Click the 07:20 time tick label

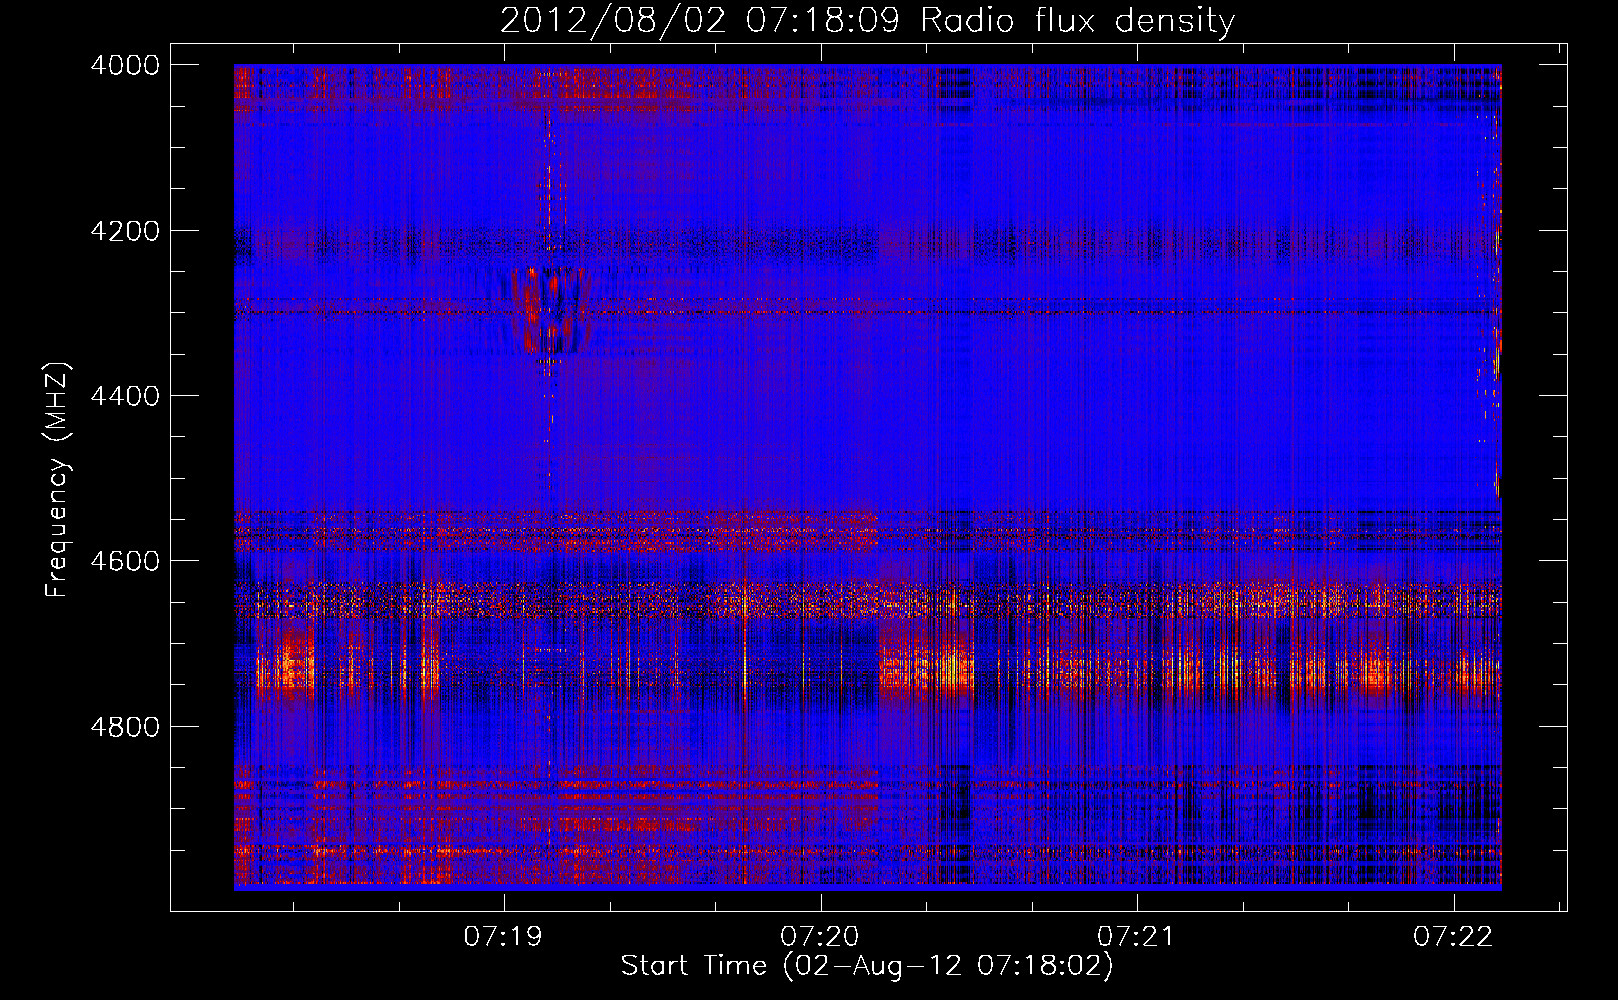tap(820, 937)
